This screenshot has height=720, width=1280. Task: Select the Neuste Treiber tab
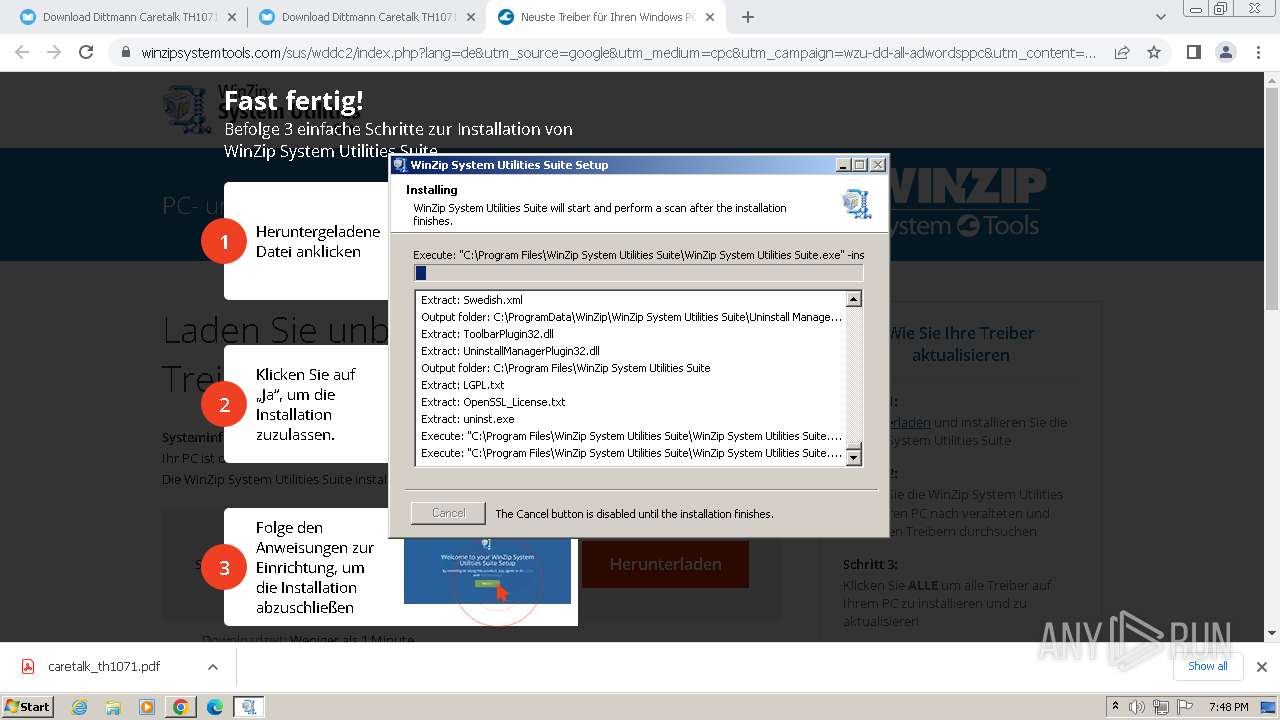[605, 17]
